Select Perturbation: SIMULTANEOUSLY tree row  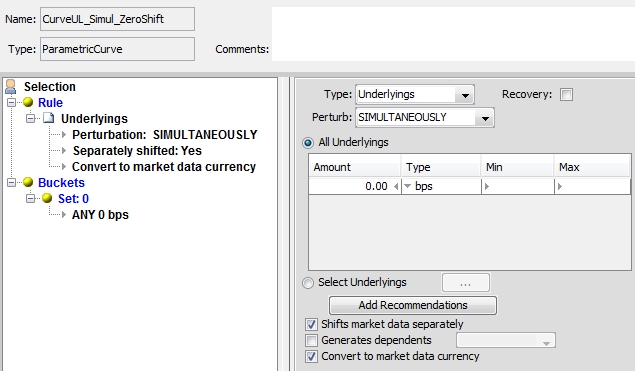[x=165, y=134]
